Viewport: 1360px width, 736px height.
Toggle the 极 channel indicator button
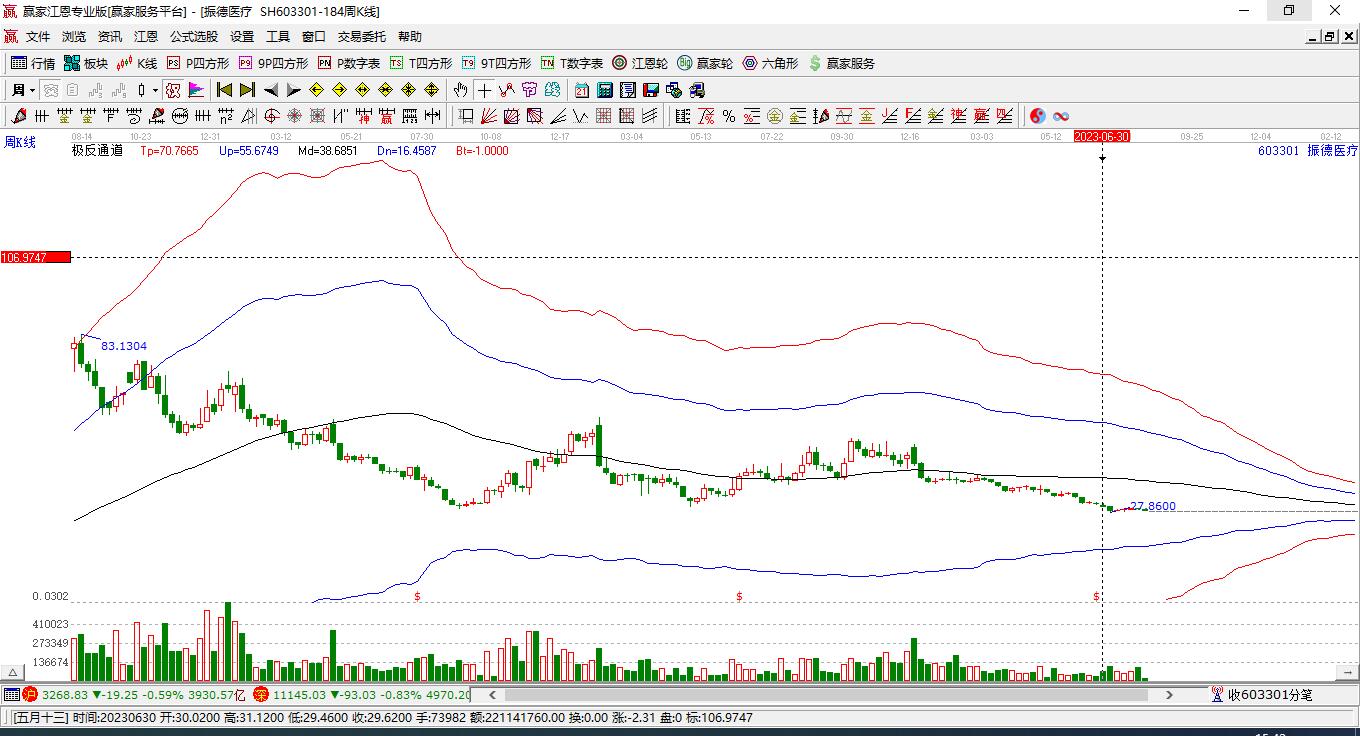pos(173,90)
